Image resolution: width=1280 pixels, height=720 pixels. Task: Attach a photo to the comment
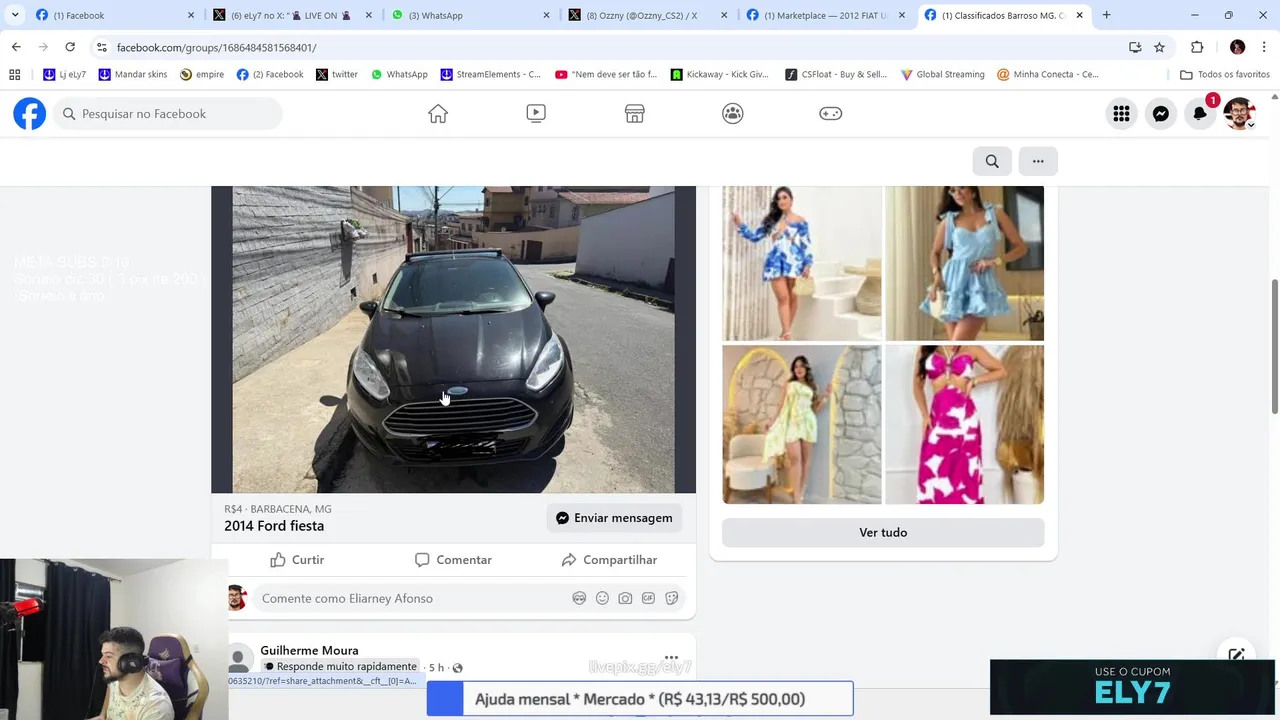click(625, 598)
